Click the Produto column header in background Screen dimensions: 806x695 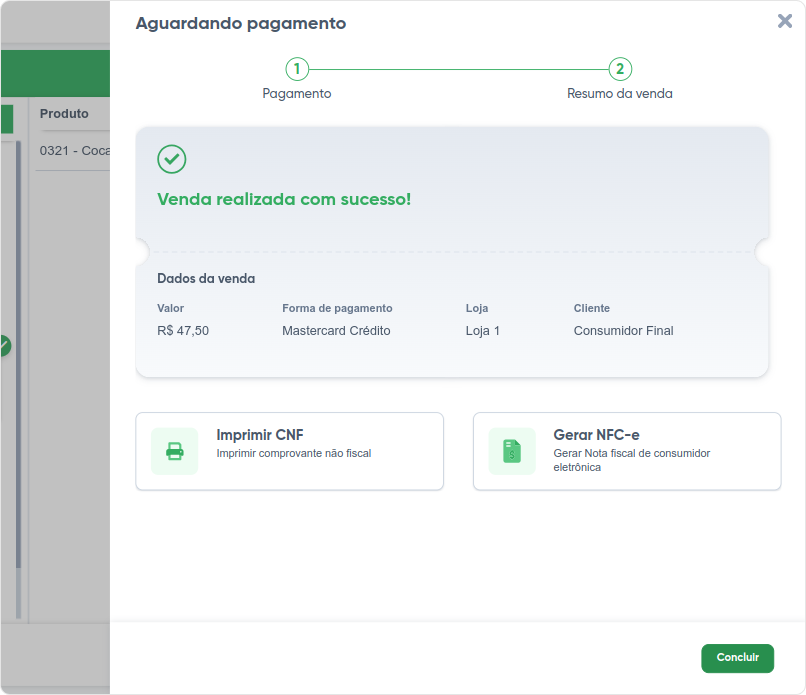coord(64,114)
